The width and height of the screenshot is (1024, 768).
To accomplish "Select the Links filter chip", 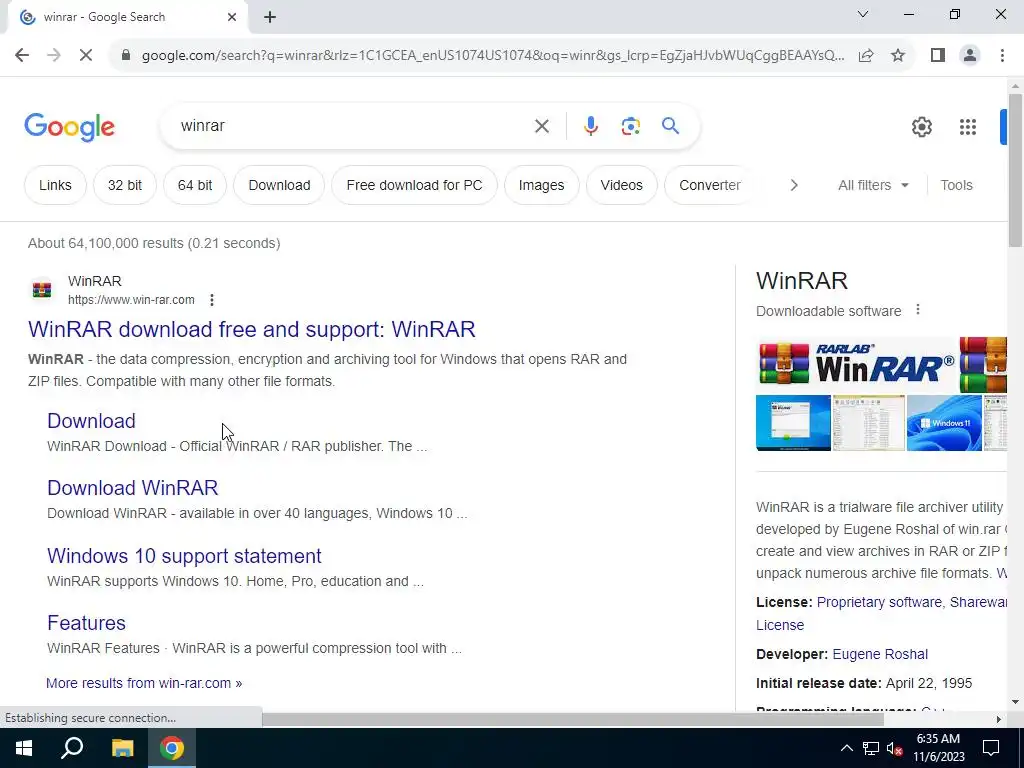I will [56, 185].
